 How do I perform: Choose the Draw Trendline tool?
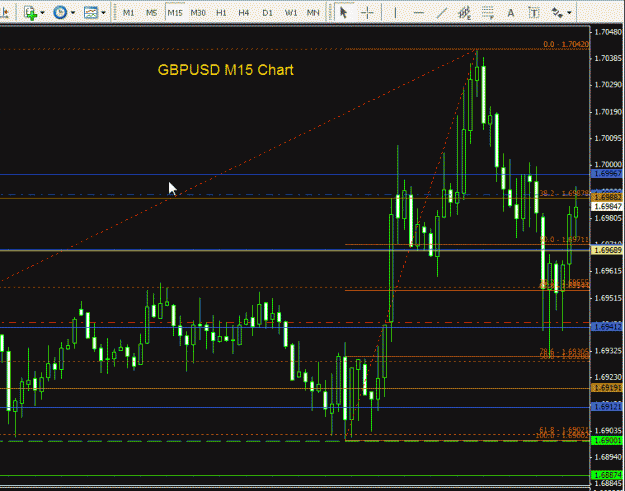tap(442, 13)
